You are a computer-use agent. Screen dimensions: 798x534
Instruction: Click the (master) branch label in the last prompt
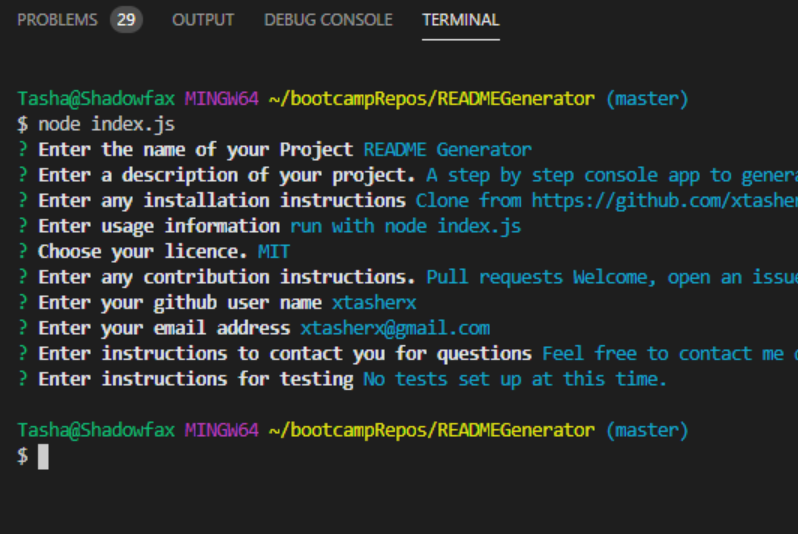coord(647,430)
